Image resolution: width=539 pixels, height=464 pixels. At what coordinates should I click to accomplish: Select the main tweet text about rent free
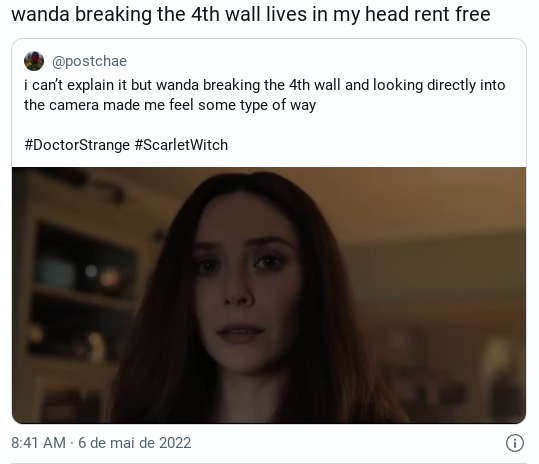click(x=251, y=14)
